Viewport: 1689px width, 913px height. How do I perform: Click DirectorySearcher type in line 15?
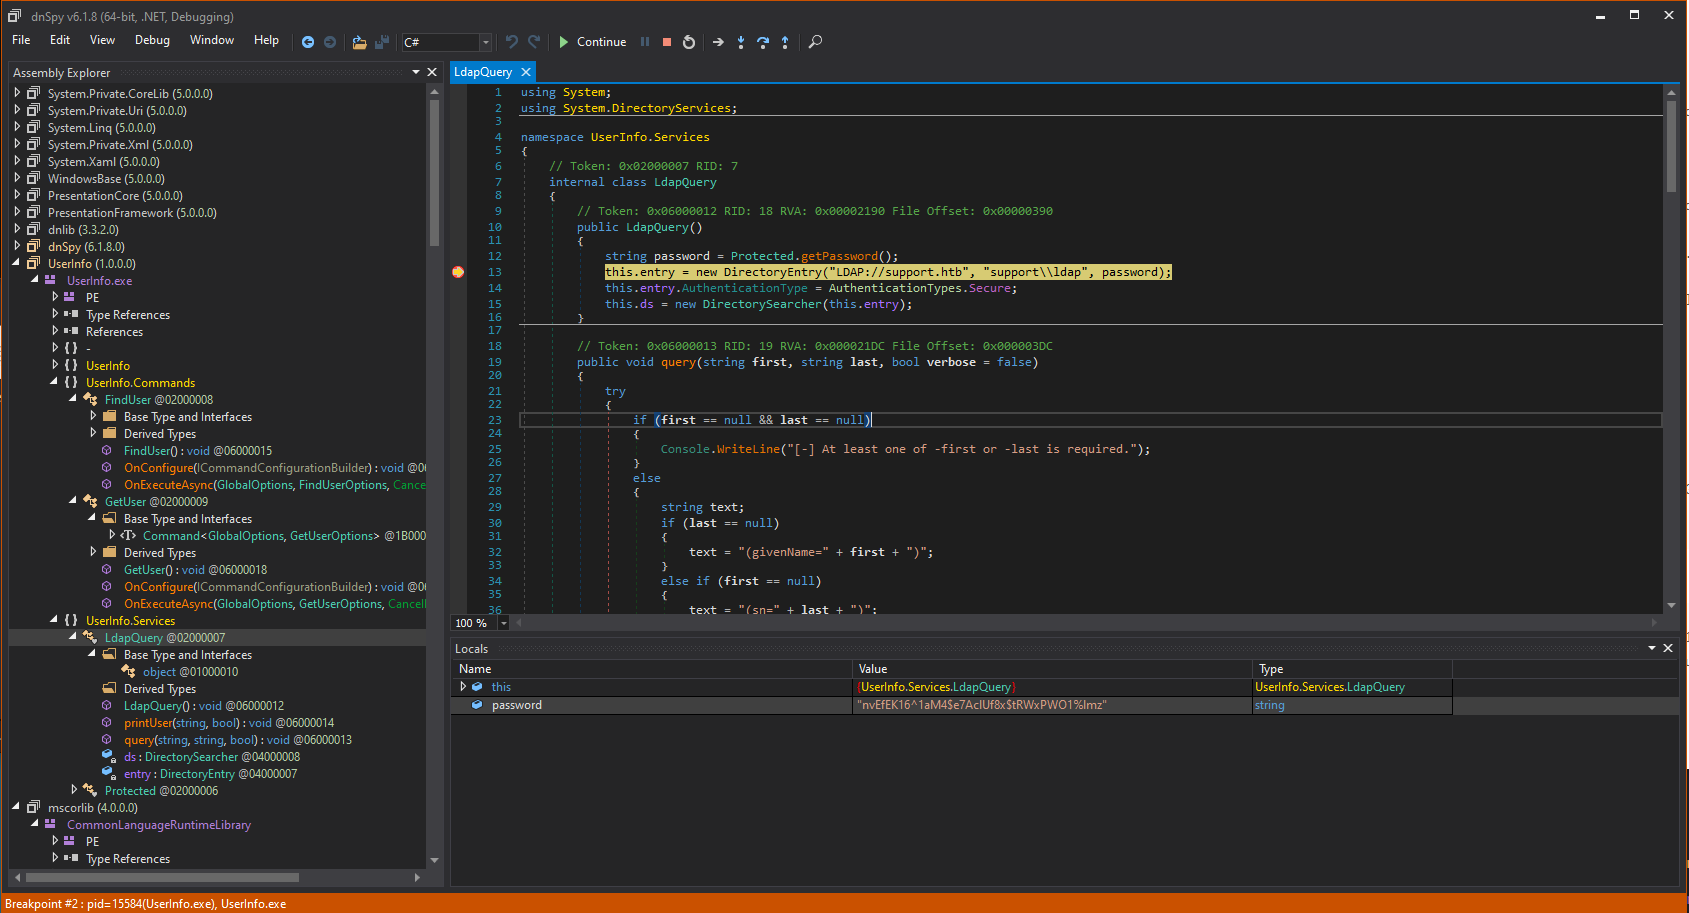pos(762,304)
